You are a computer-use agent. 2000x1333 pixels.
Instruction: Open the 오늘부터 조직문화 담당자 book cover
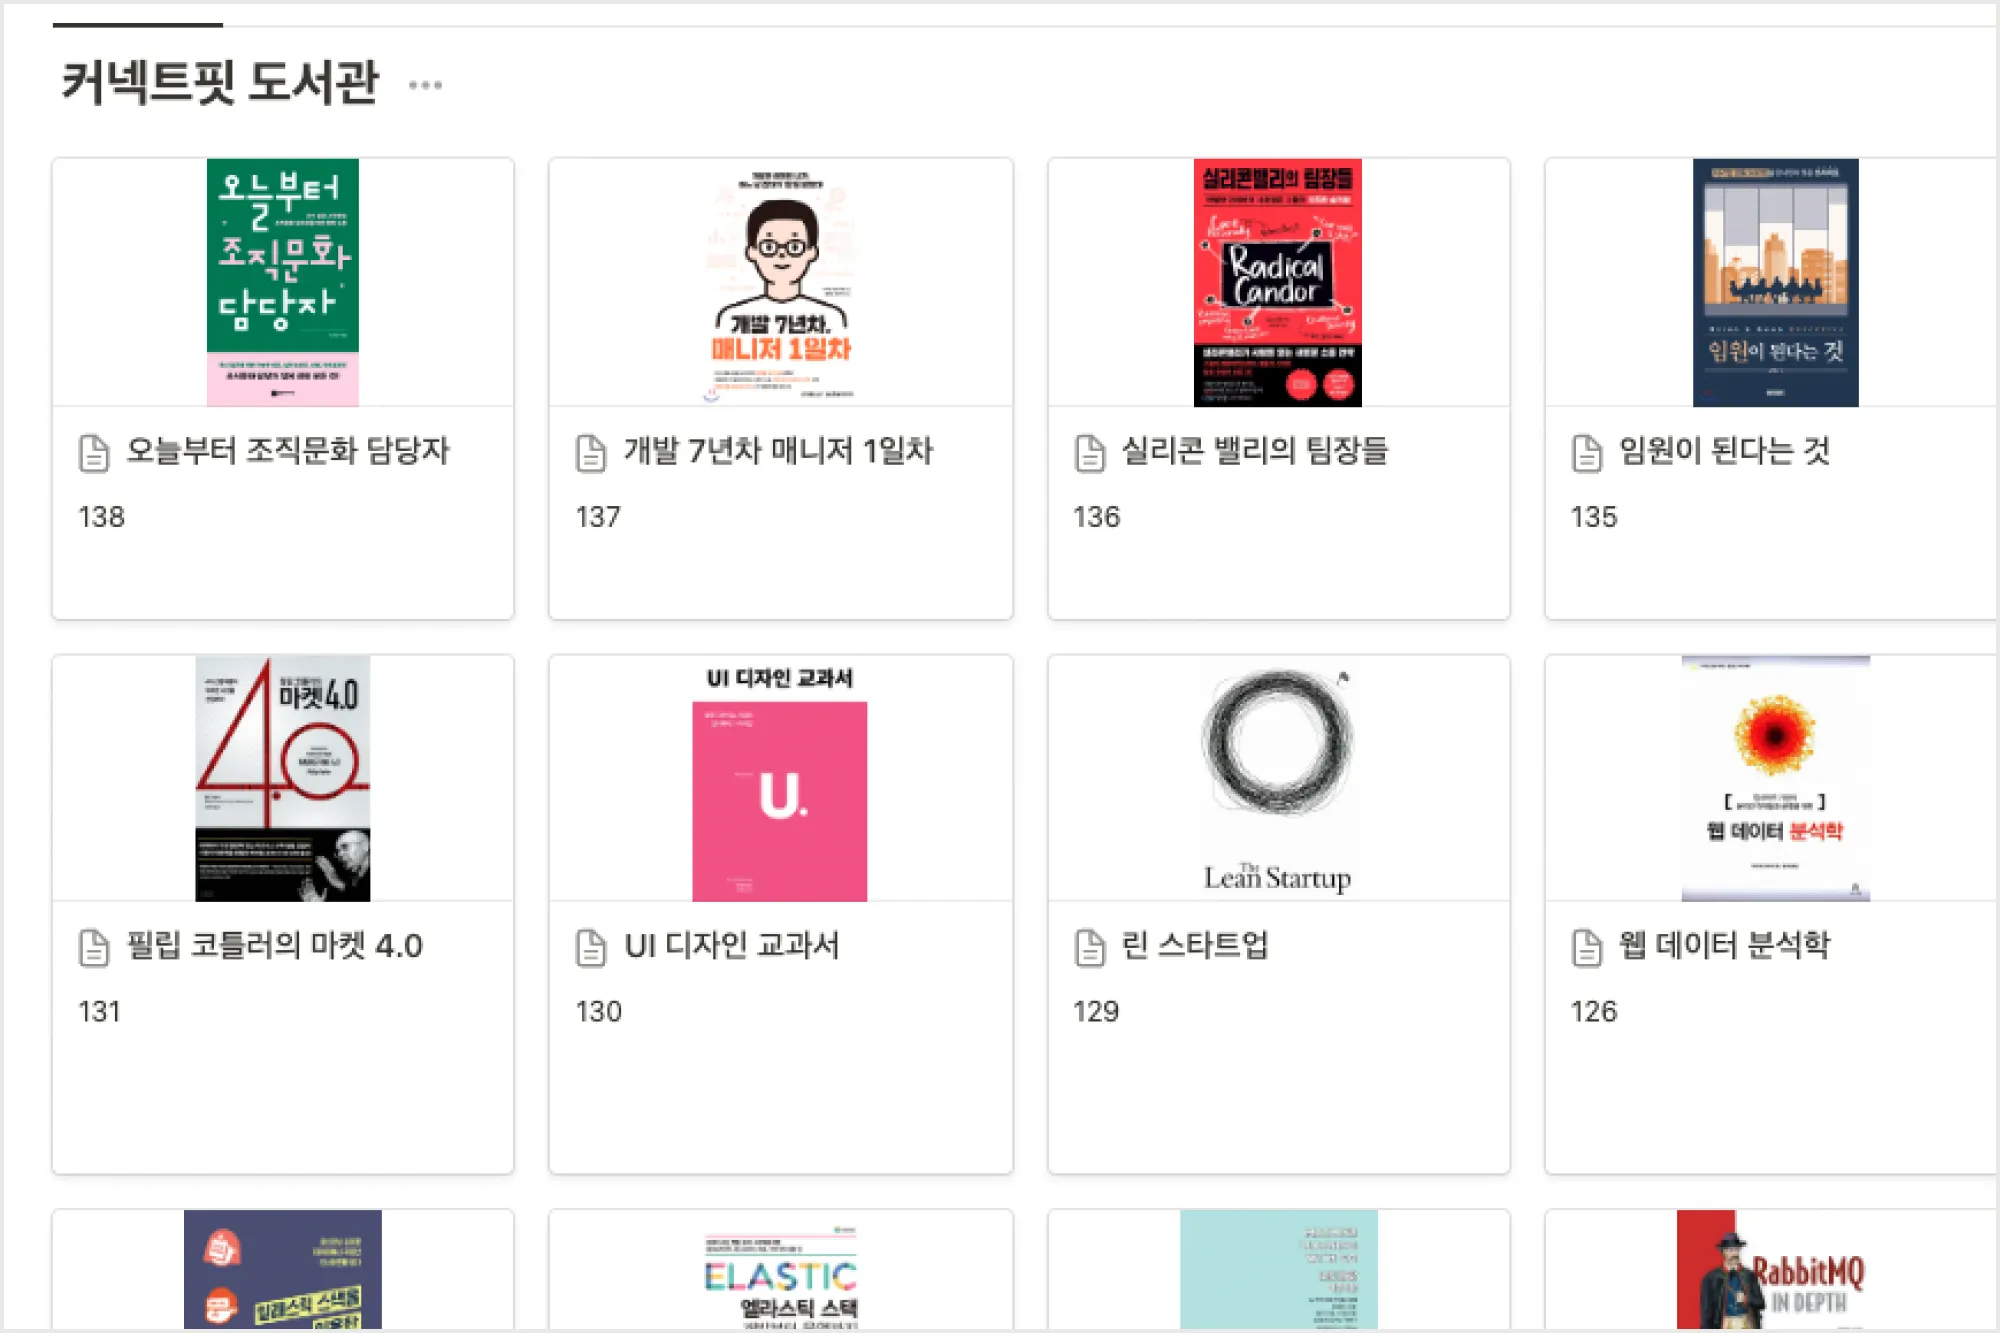point(283,282)
